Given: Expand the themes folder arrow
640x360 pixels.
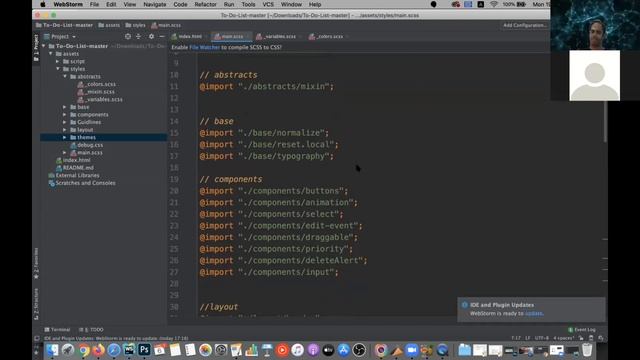Looking at the screenshot, I should 64,138.
